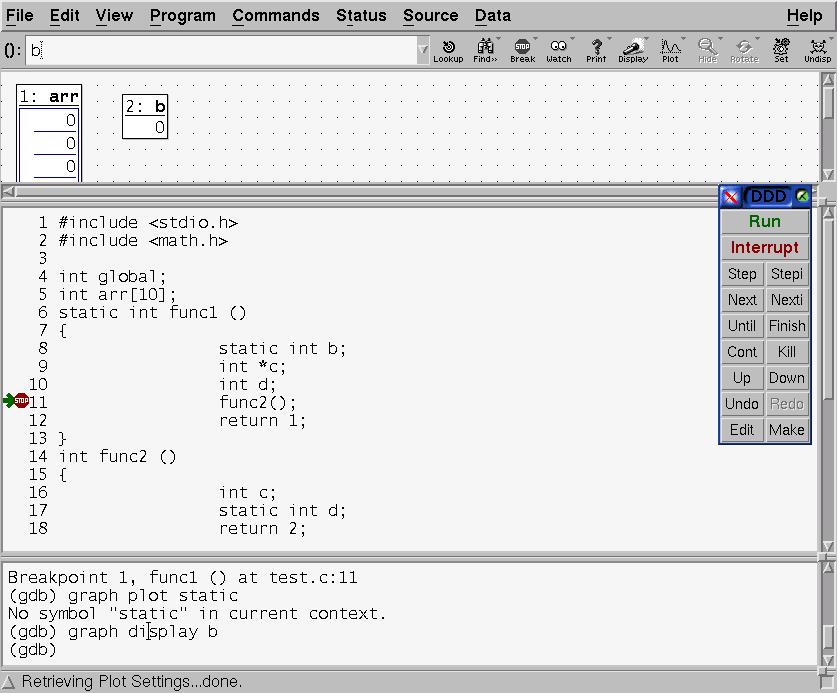Click the status bar triangle indicator
Viewport: 837px width, 693px height.
(x=9, y=682)
